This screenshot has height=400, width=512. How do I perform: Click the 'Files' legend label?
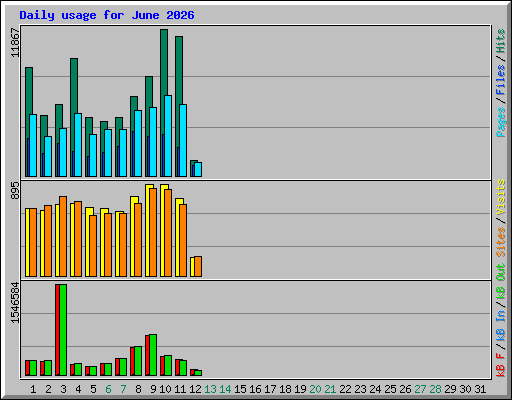pyautogui.click(x=501, y=80)
